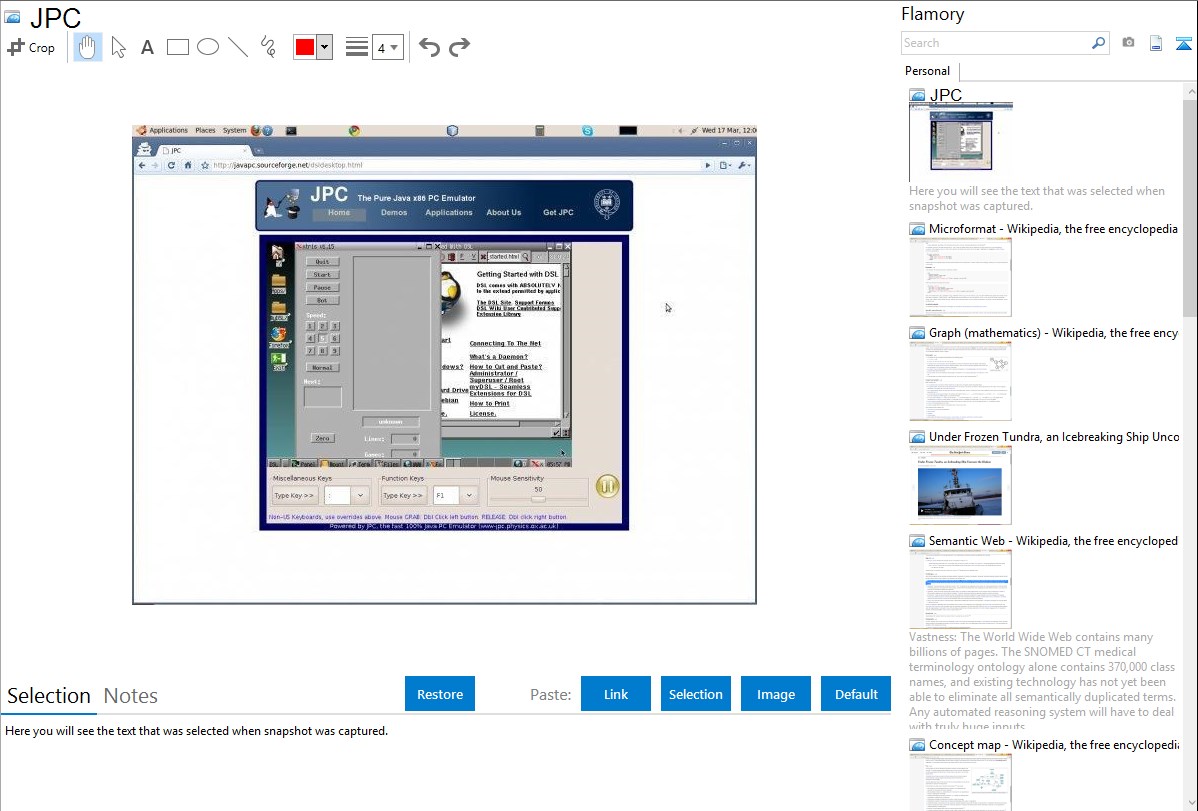The width and height of the screenshot is (1198, 811).
Task: Select the ellipse drawing tool
Action: pos(208,47)
